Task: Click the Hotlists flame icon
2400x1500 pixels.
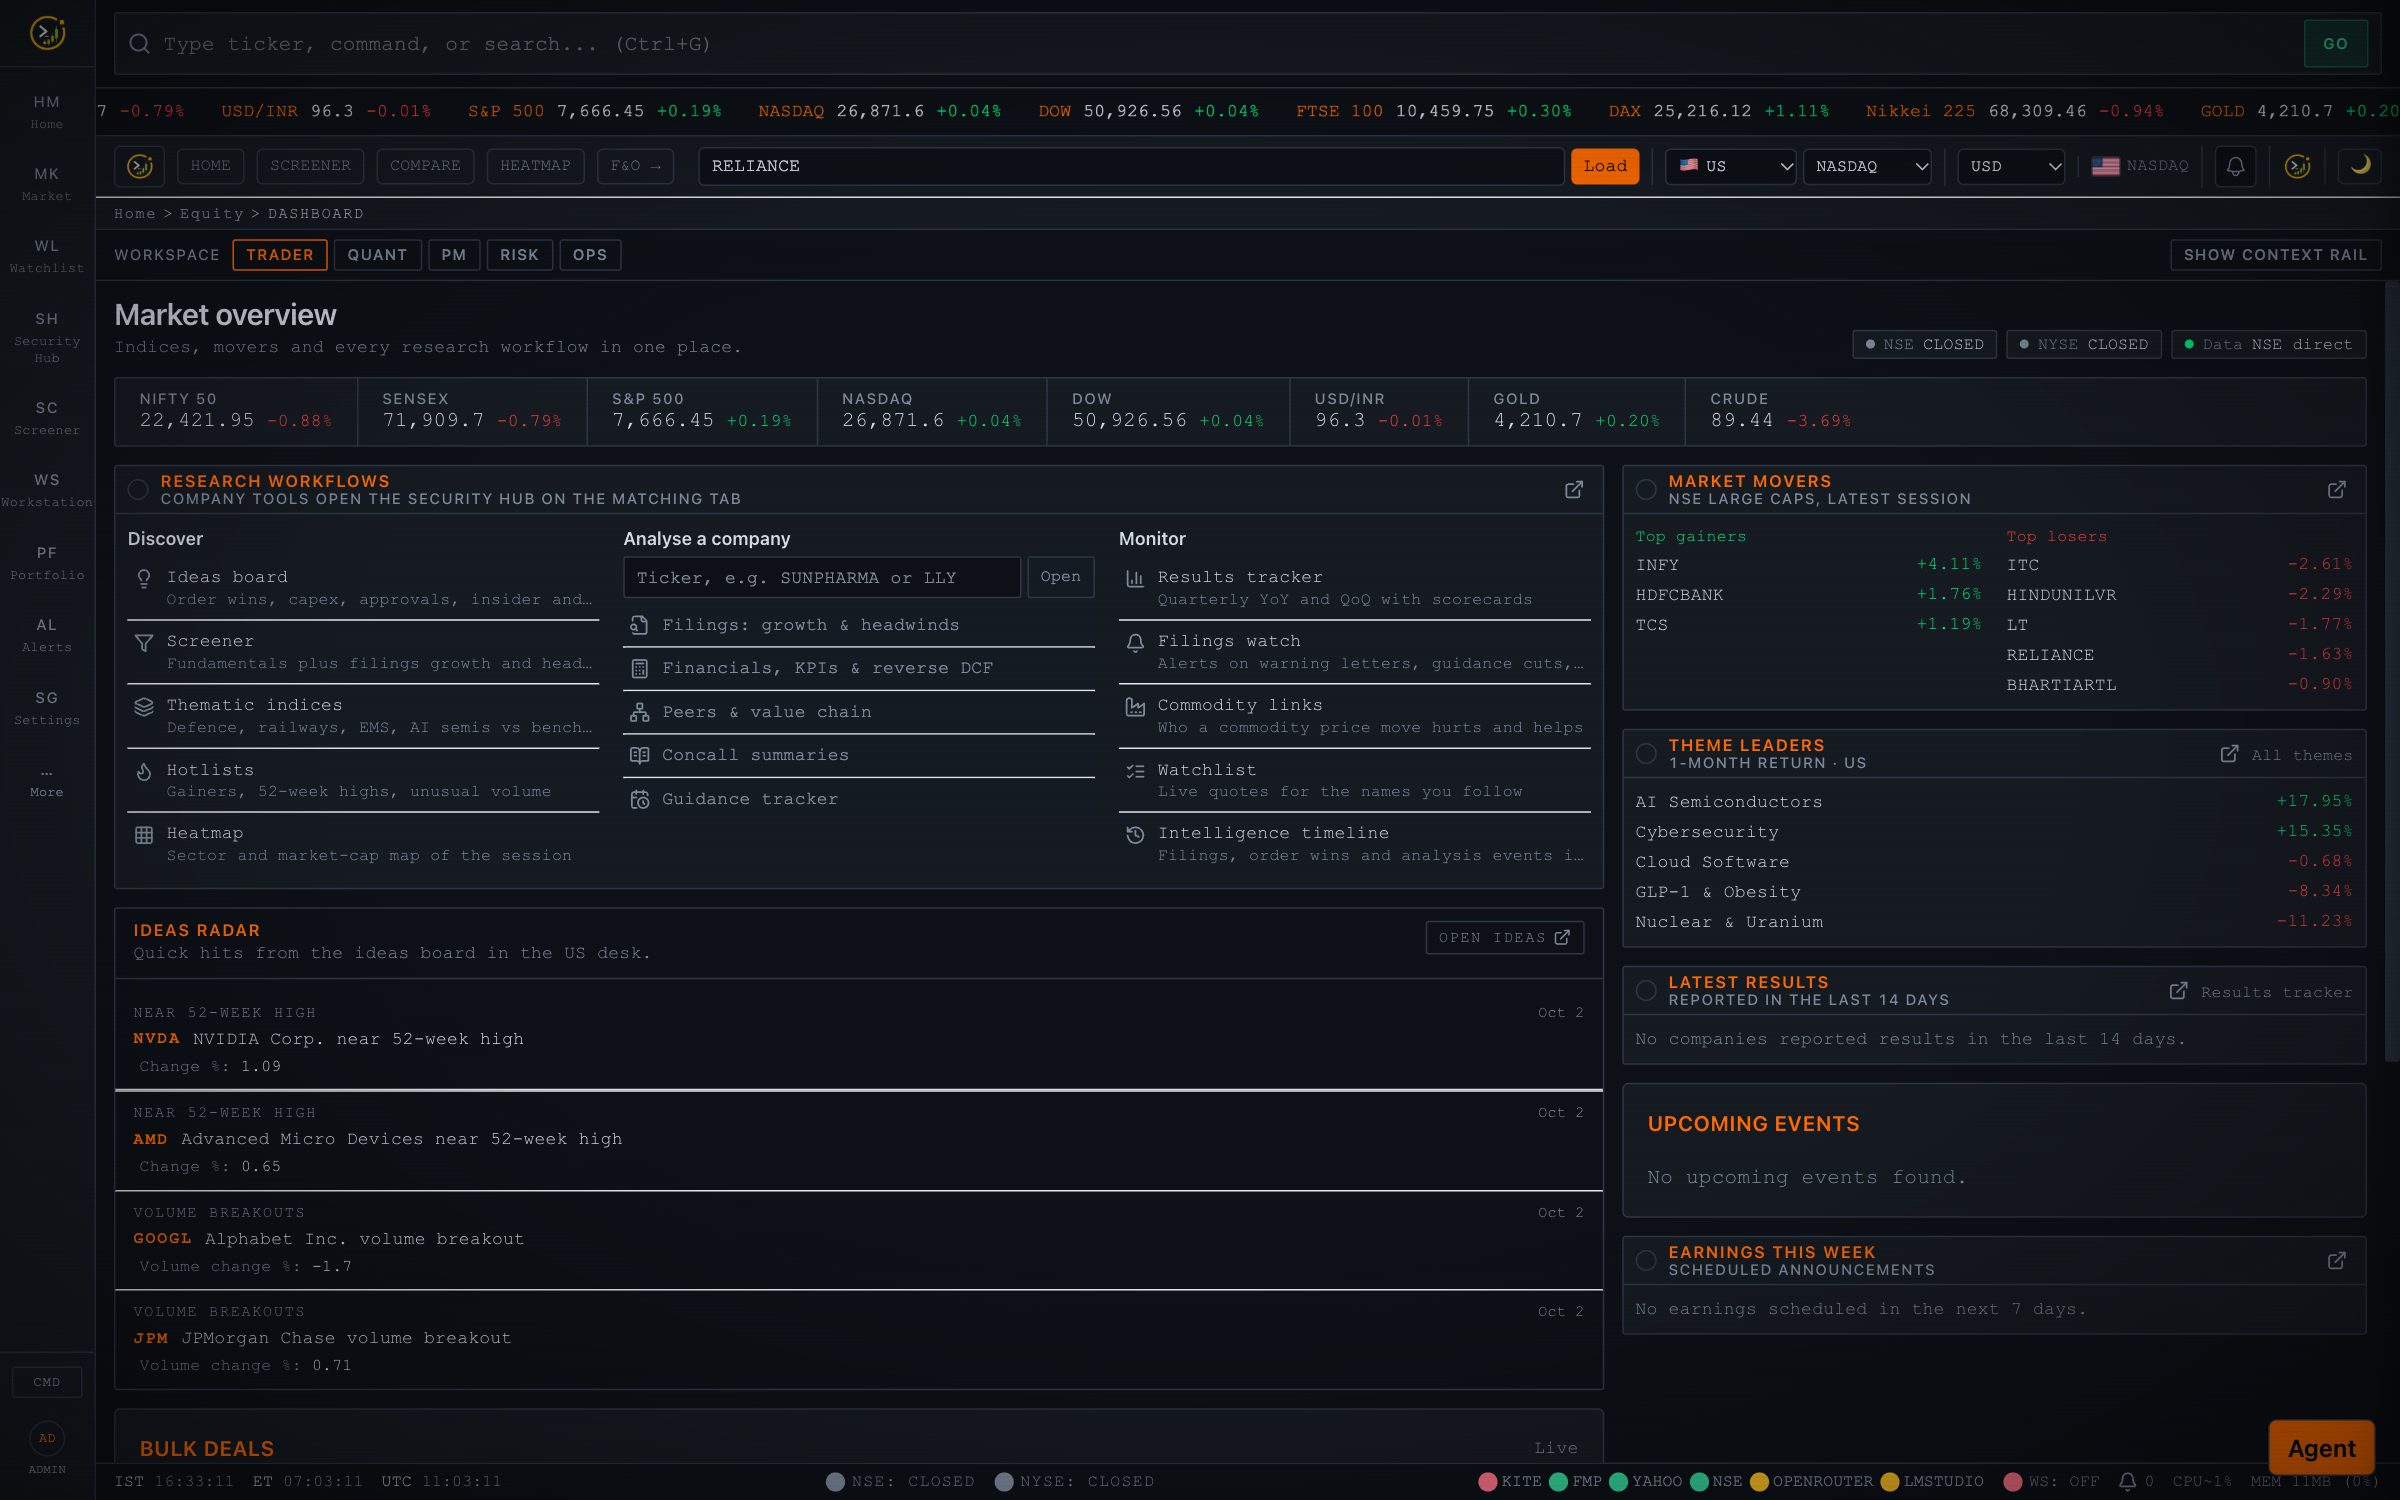Action: coord(144,771)
